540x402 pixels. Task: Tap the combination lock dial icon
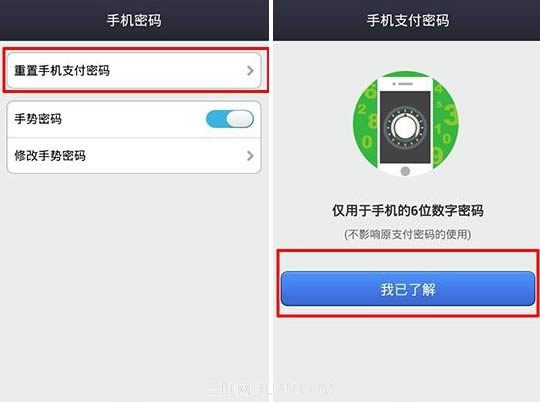(x=405, y=127)
